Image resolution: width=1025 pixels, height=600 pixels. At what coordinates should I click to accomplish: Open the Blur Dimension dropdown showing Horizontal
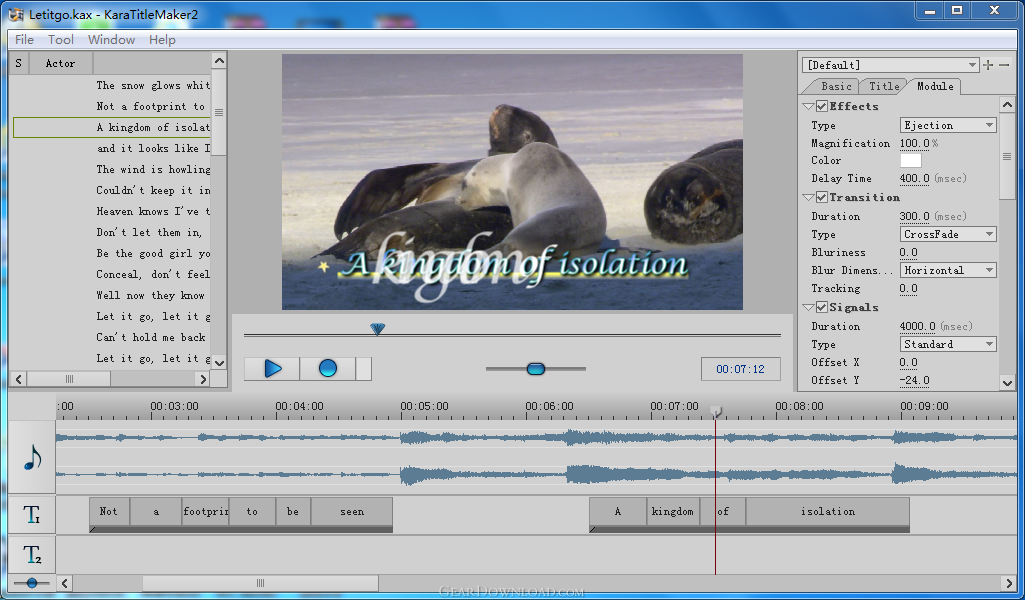tap(948, 271)
